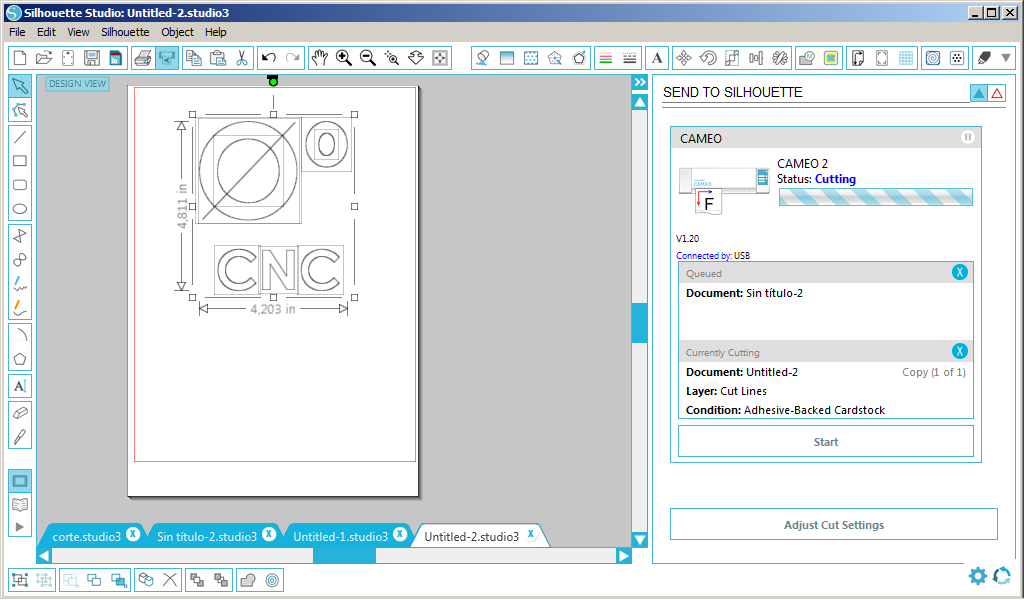This screenshot has height=600, width=1024.
Task: Switch to Untitled-1.studio3 tab
Action: tap(340, 537)
